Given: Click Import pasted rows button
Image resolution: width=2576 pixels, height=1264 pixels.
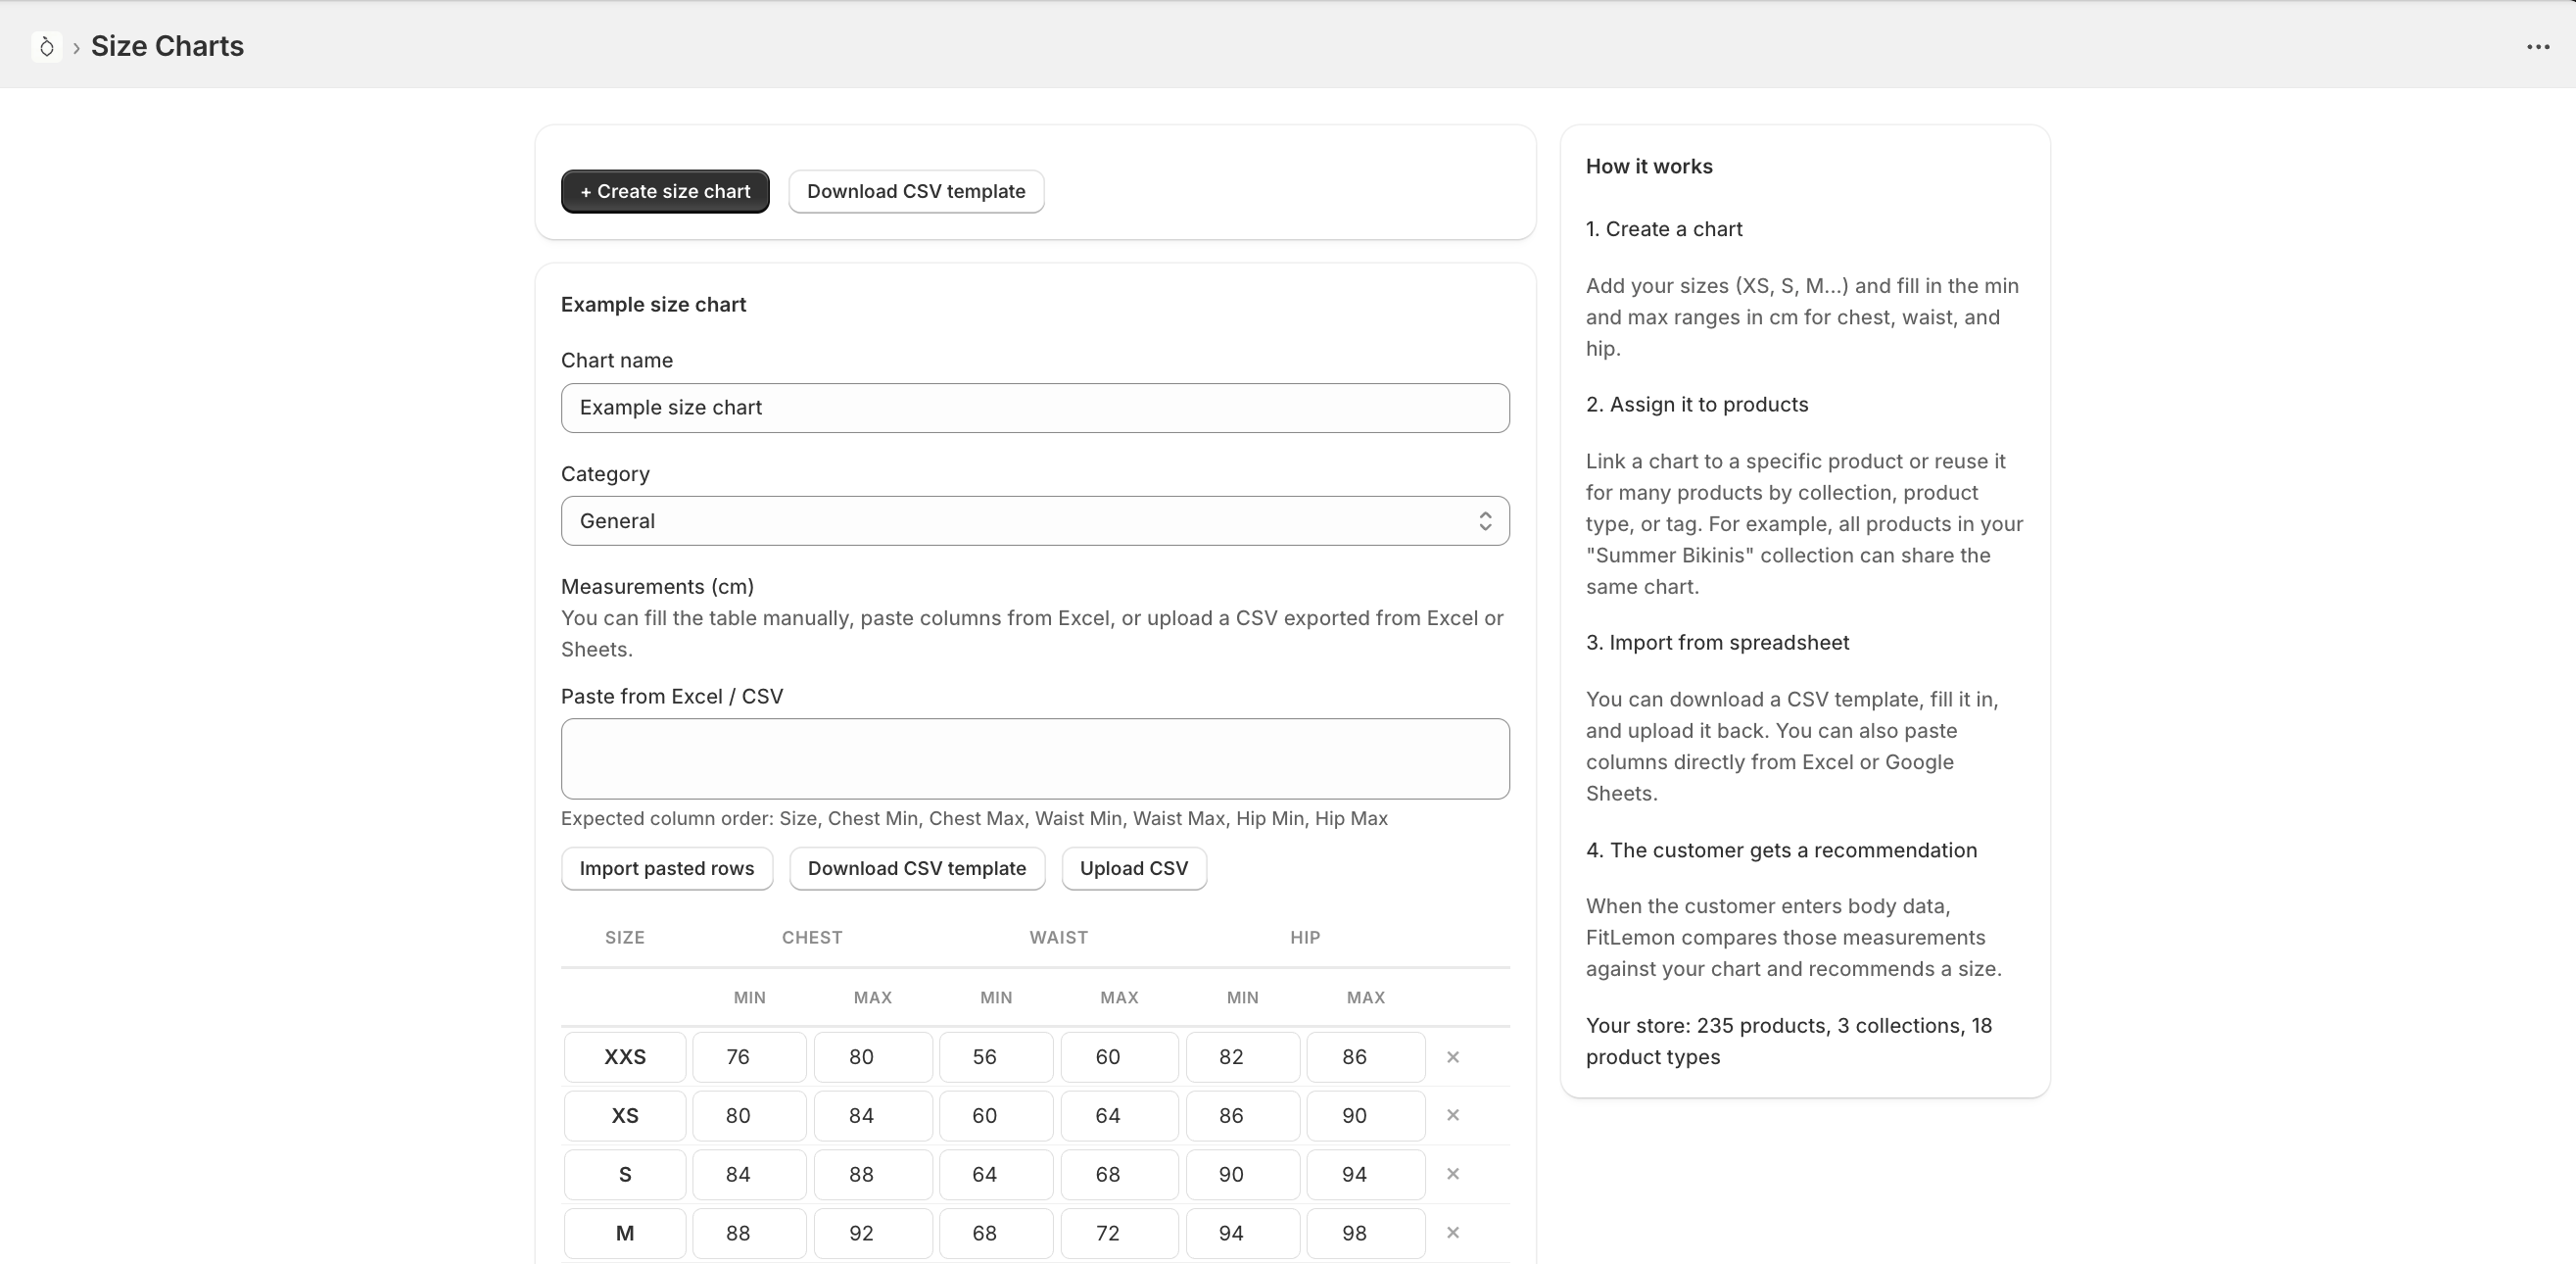Looking at the screenshot, I should [x=667, y=868].
